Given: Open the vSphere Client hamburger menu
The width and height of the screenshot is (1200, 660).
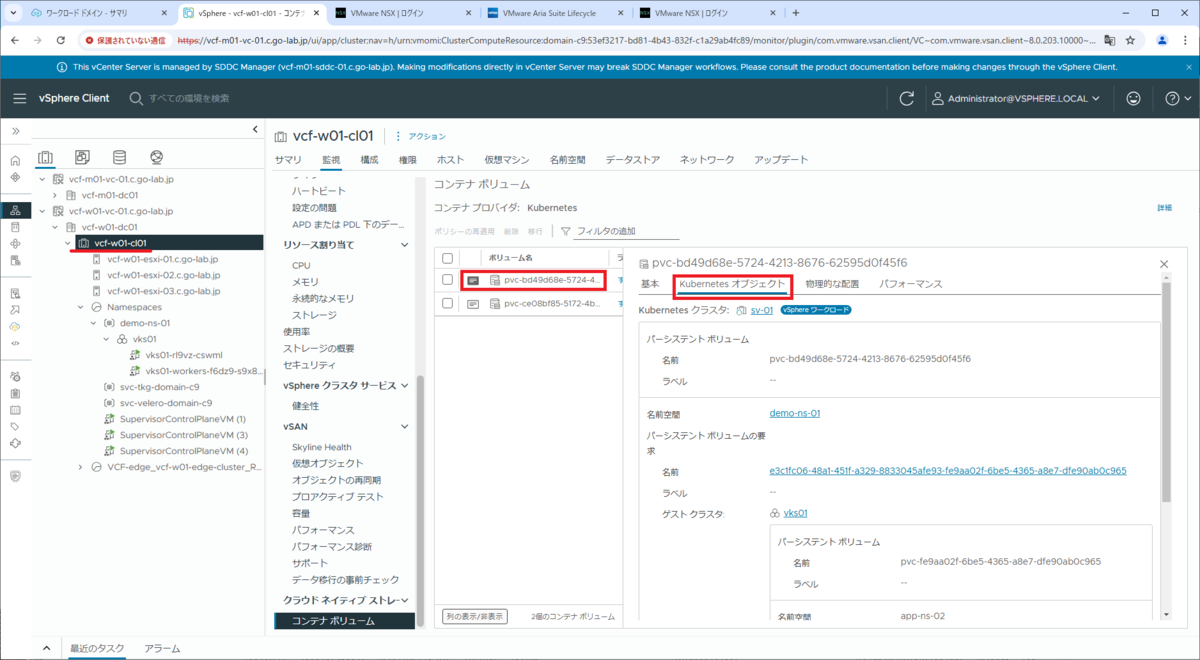Looking at the screenshot, I should tap(20, 98).
